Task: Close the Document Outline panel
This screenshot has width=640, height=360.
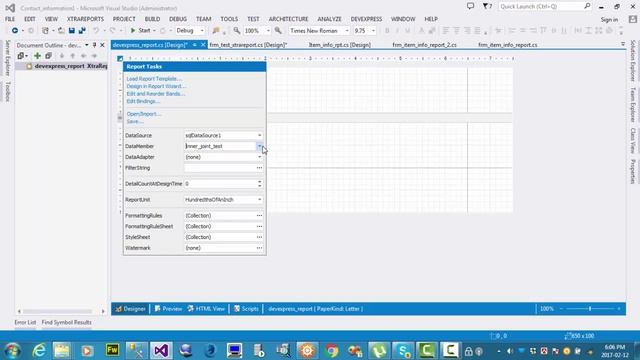Action: 102,45
